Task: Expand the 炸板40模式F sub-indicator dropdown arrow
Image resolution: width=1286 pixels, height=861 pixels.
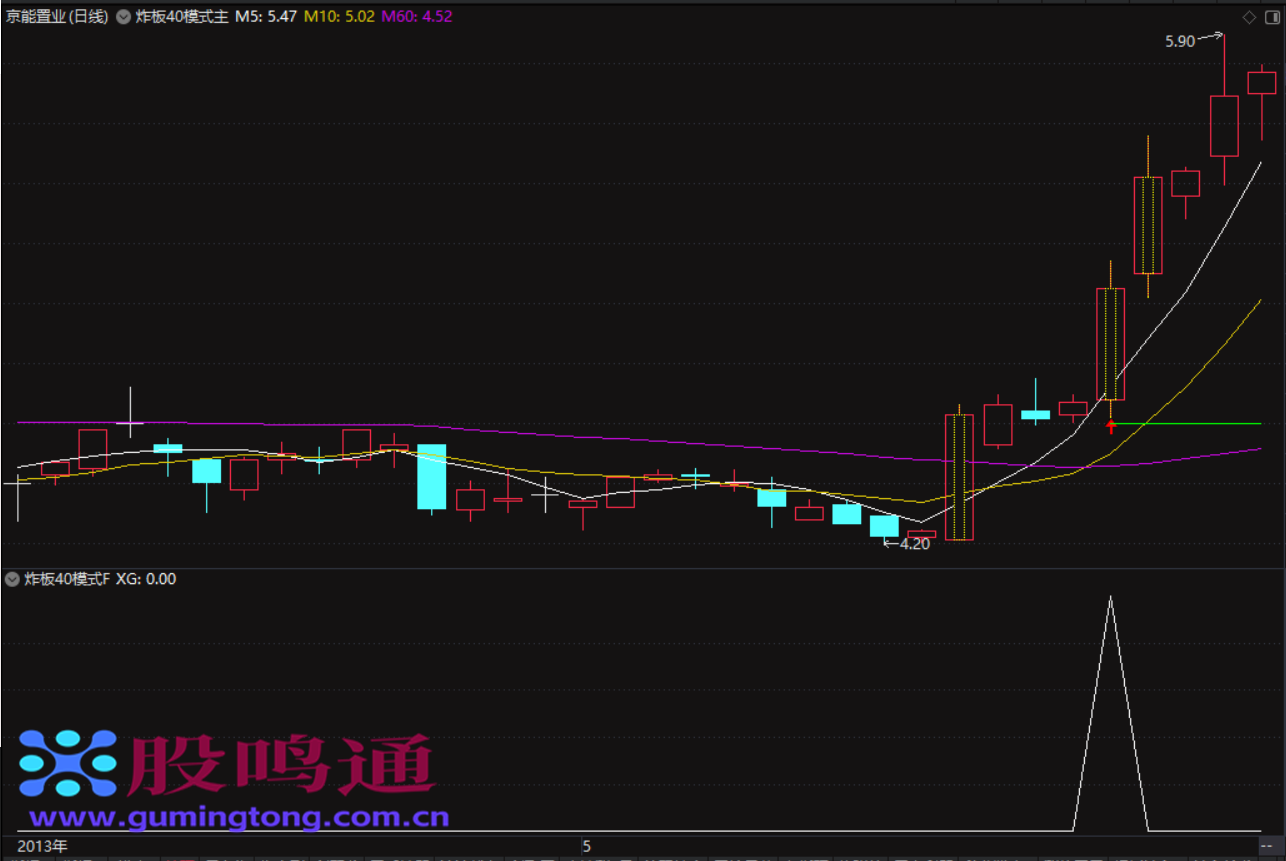Action: pyautogui.click(x=12, y=579)
